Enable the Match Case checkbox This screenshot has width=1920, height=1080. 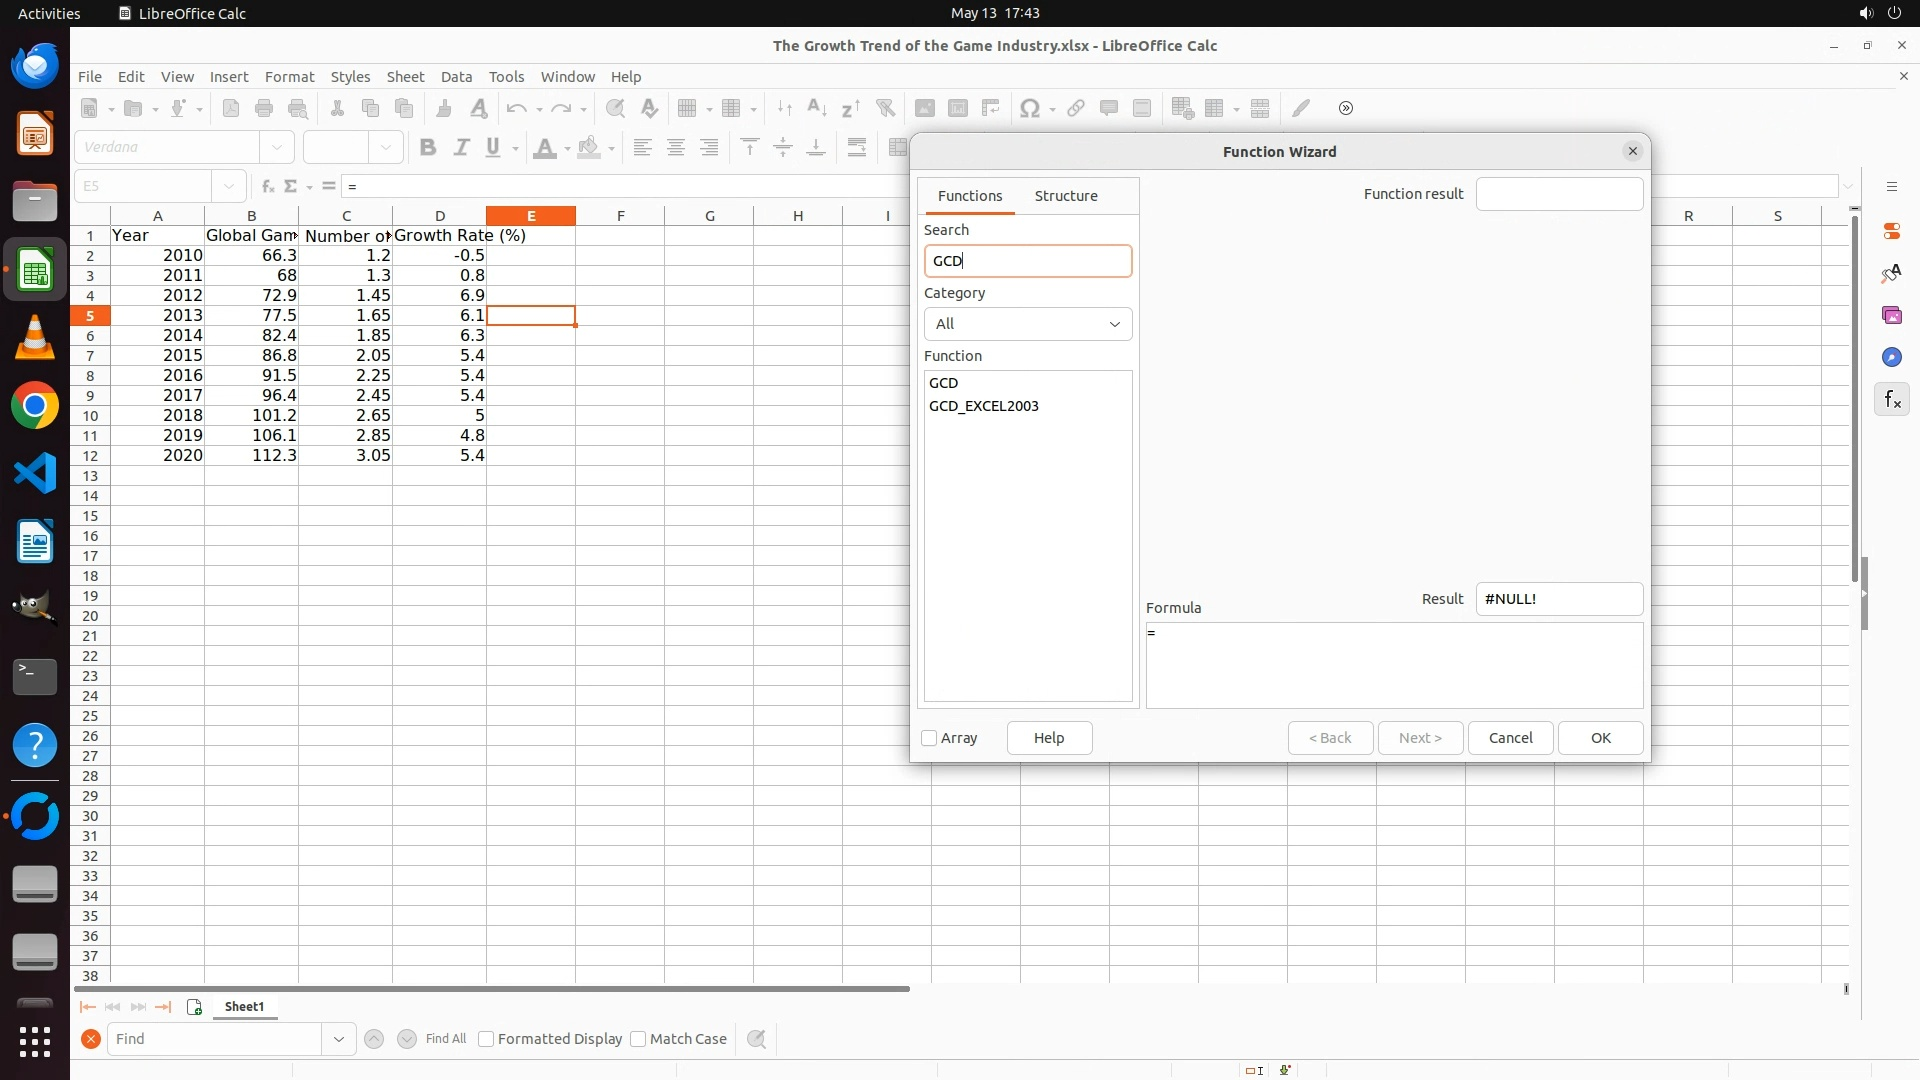pos(638,1039)
